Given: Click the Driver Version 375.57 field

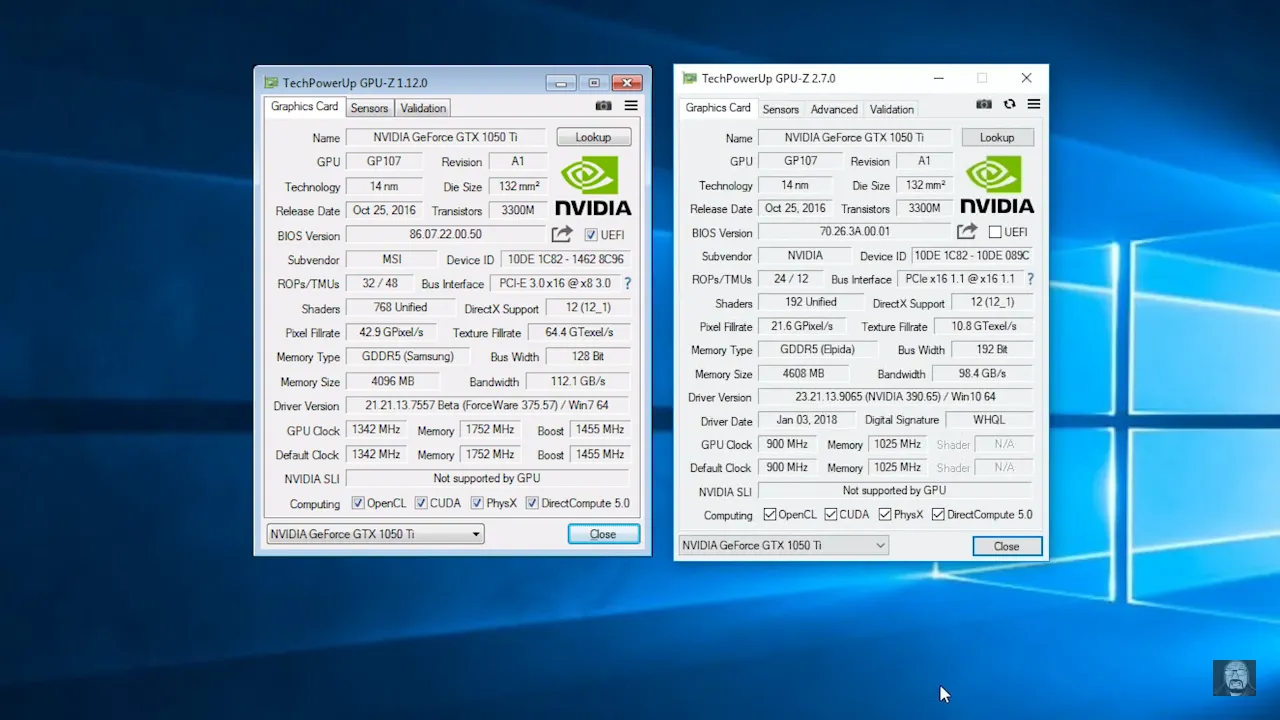Looking at the screenshot, I should (x=488, y=405).
